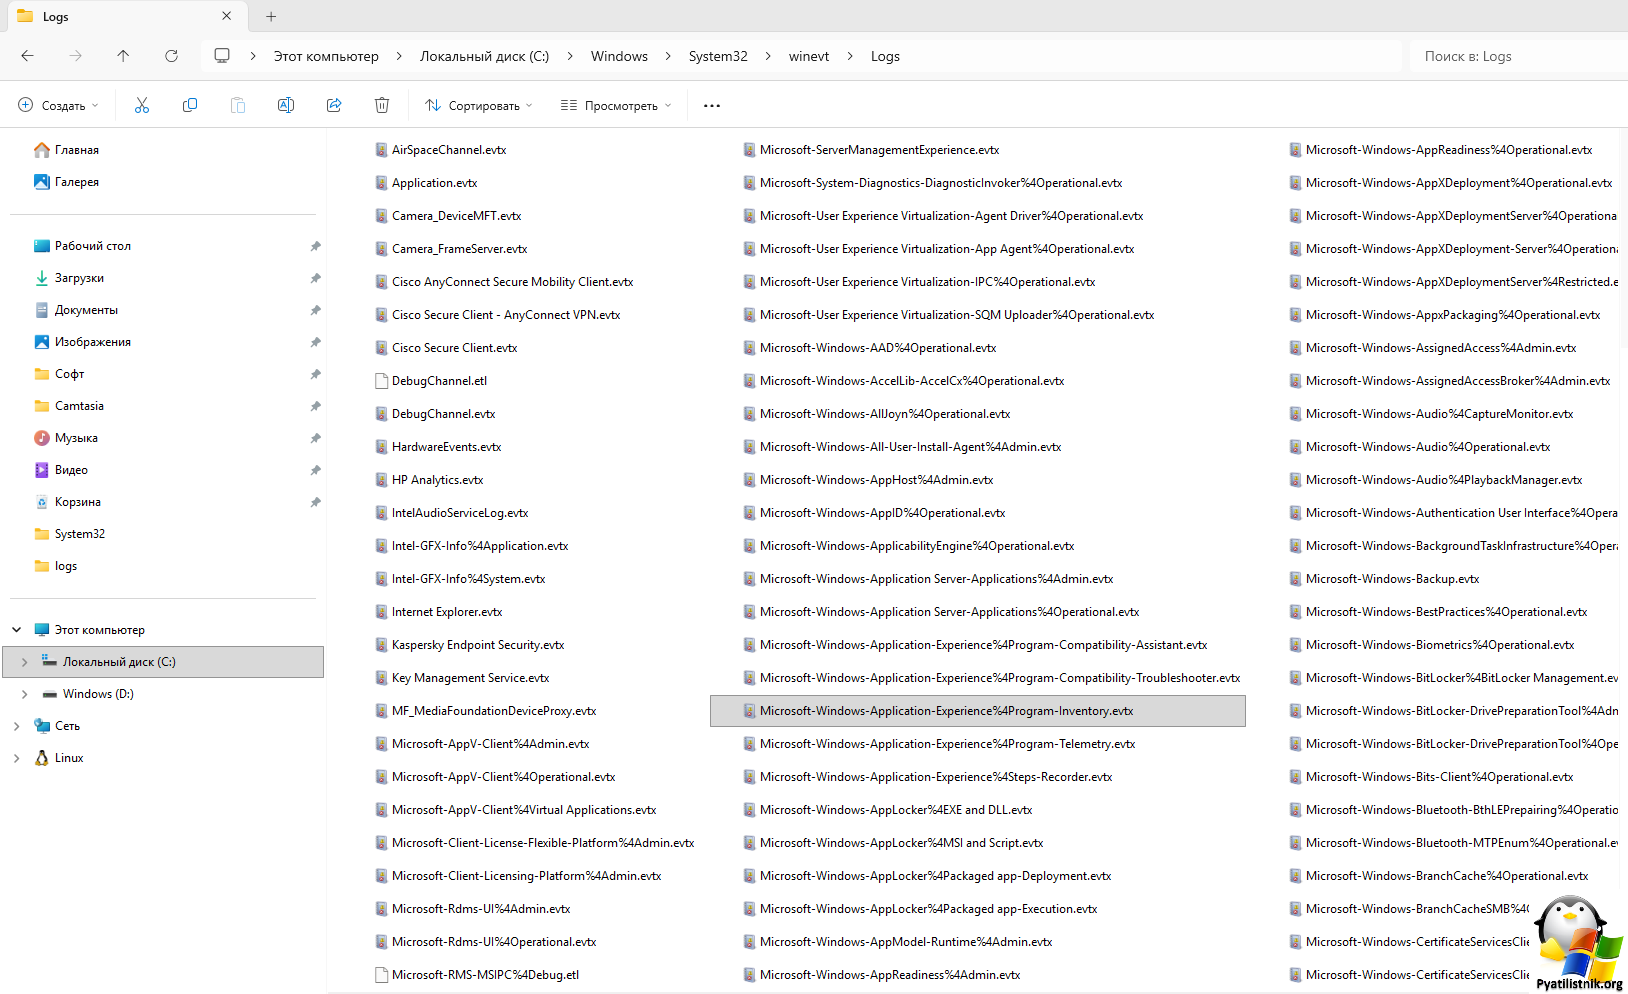Collapse the Этот компьютер tree node
Viewport: 1628px width, 994px height.
point(16,630)
